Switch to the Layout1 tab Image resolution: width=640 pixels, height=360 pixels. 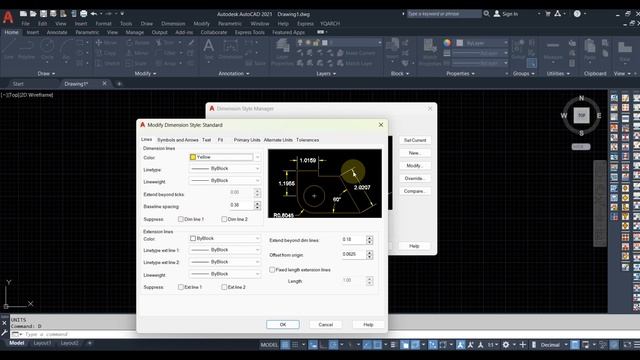point(42,343)
